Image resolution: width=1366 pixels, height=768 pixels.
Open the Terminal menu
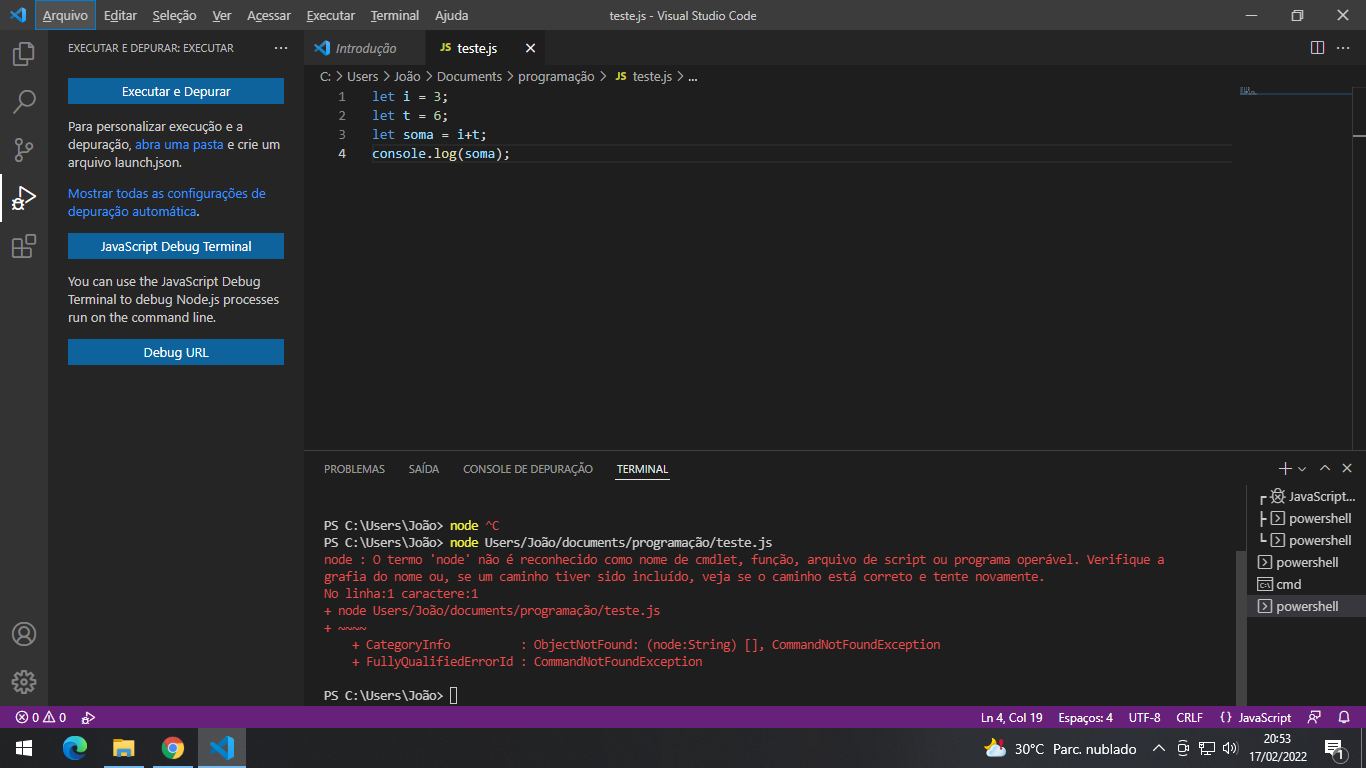click(x=395, y=15)
